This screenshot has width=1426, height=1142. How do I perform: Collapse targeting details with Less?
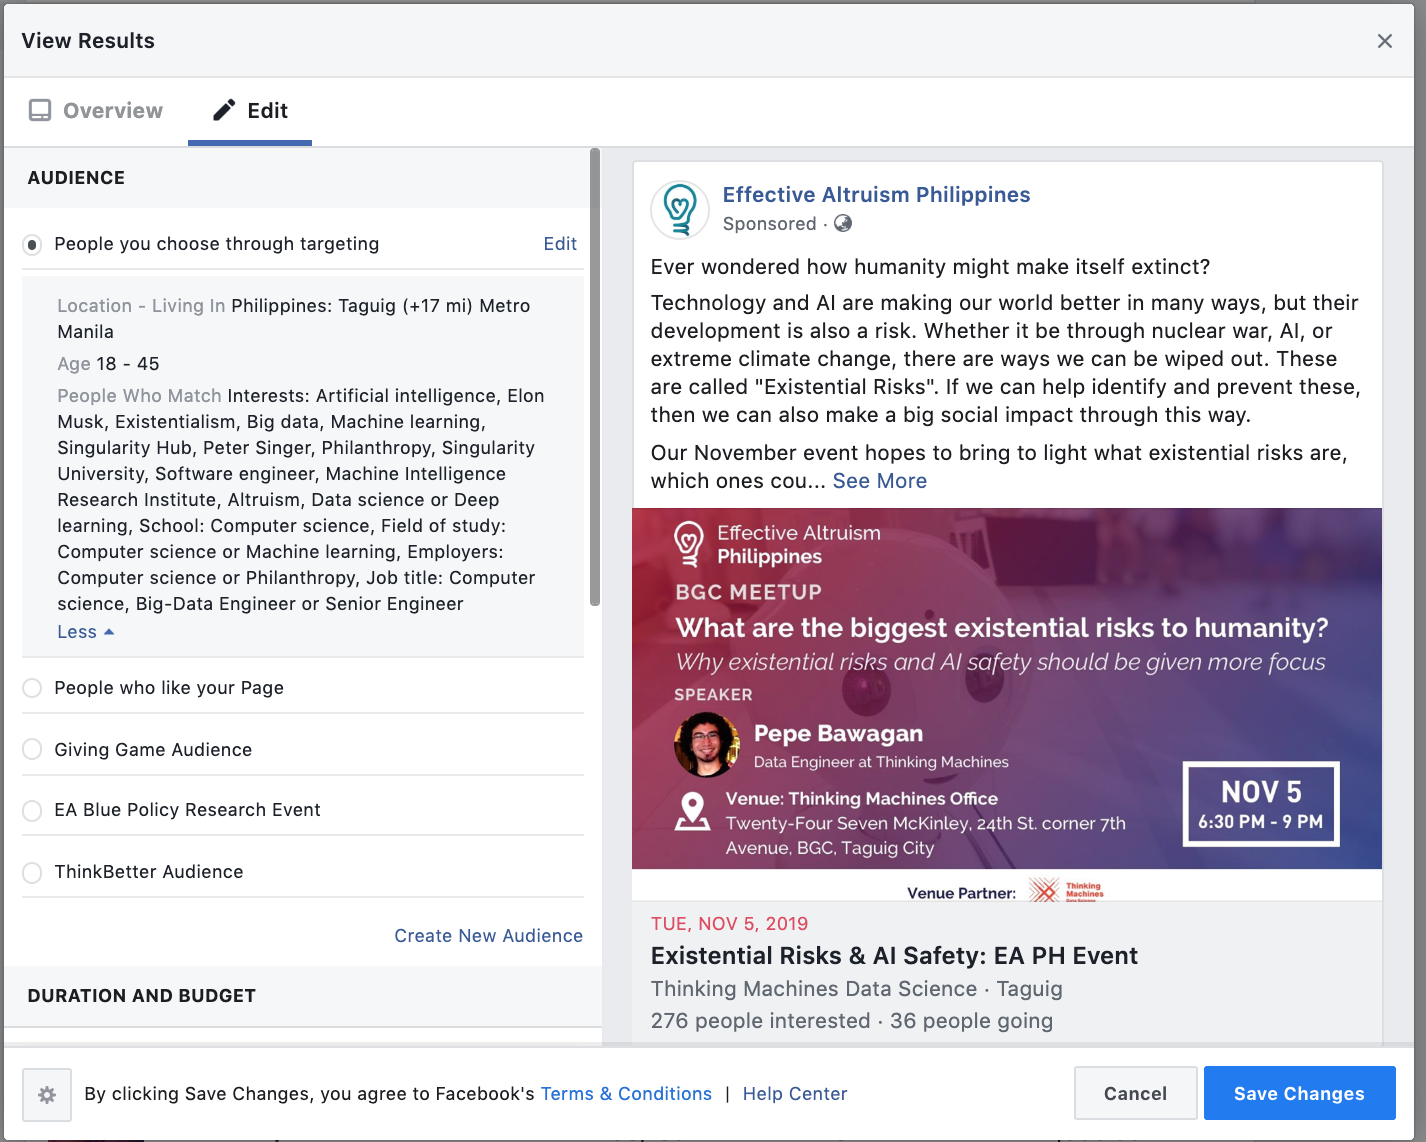[85, 632]
